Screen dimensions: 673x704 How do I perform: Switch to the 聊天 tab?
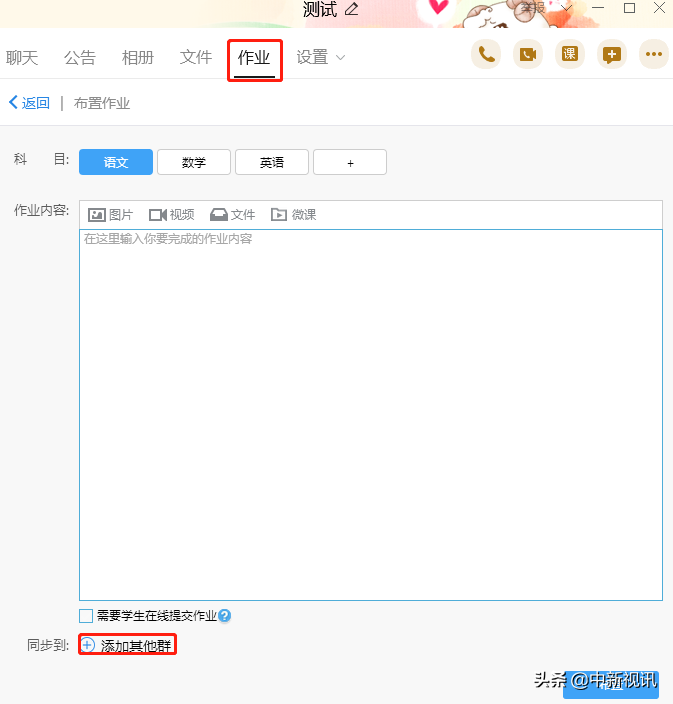22,57
